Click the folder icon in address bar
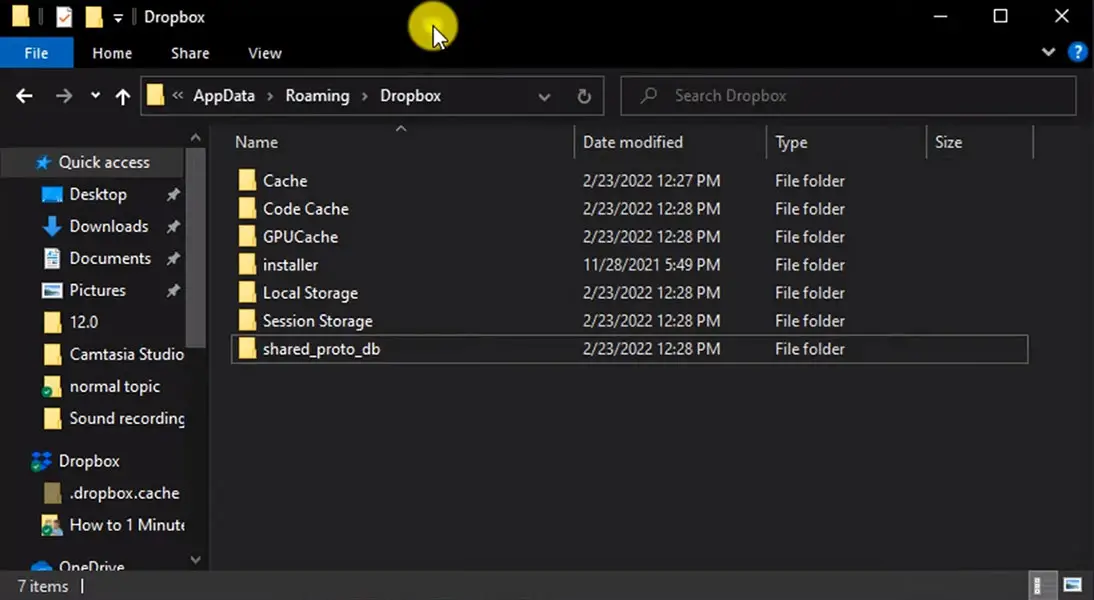The image size is (1094, 600). point(156,96)
